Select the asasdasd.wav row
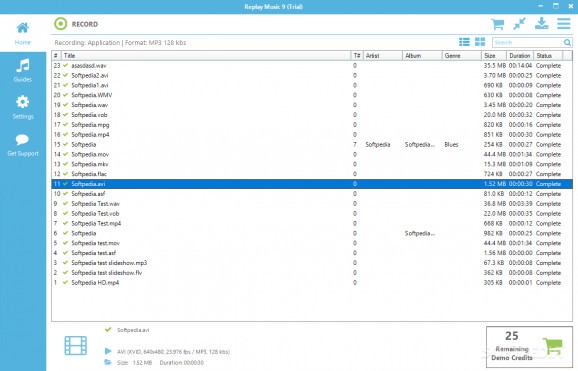The height and width of the screenshot is (371, 578). pyautogui.click(x=312, y=66)
